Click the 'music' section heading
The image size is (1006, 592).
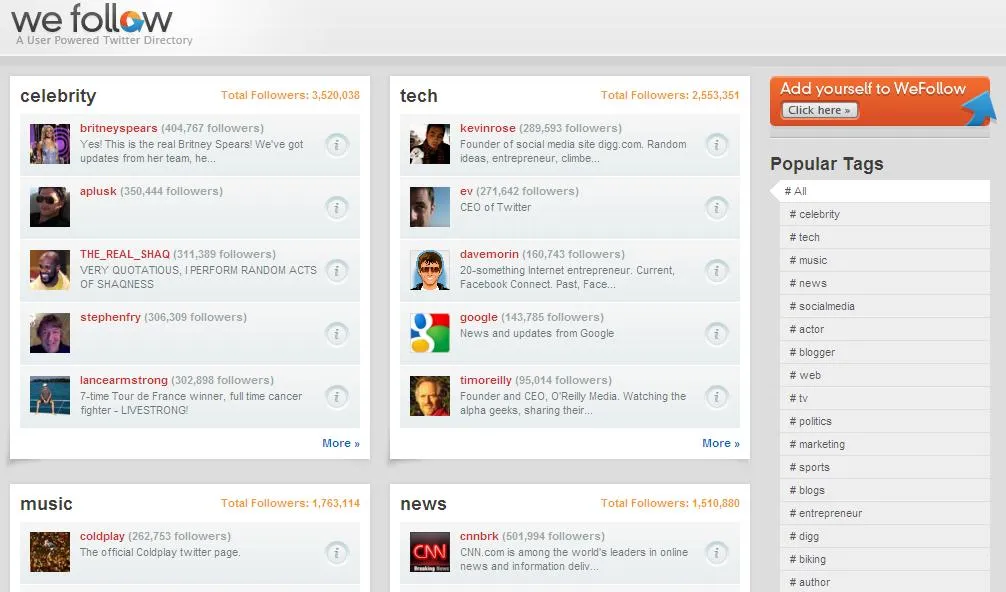pos(46,503)
